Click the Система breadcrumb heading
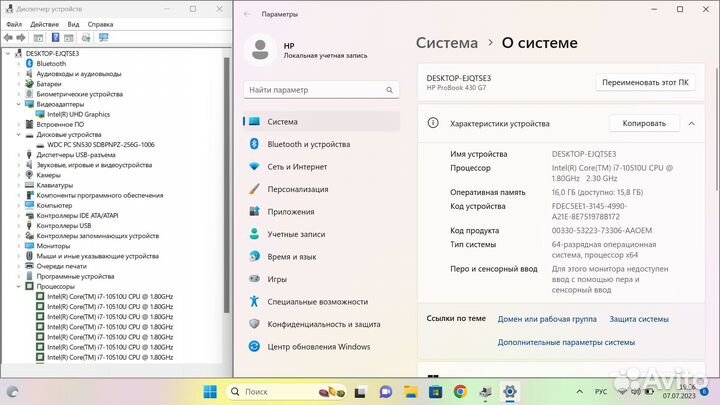This screenshot has height=405, width=720. [447, 43]
